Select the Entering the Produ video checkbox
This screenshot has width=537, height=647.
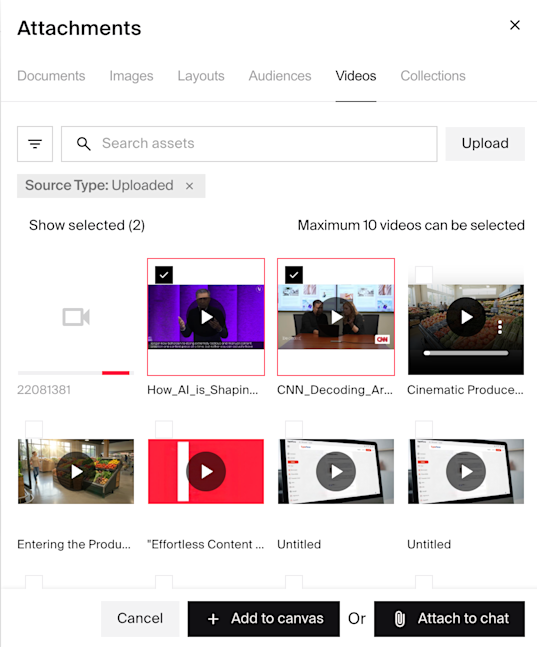(x=34, y=429)
